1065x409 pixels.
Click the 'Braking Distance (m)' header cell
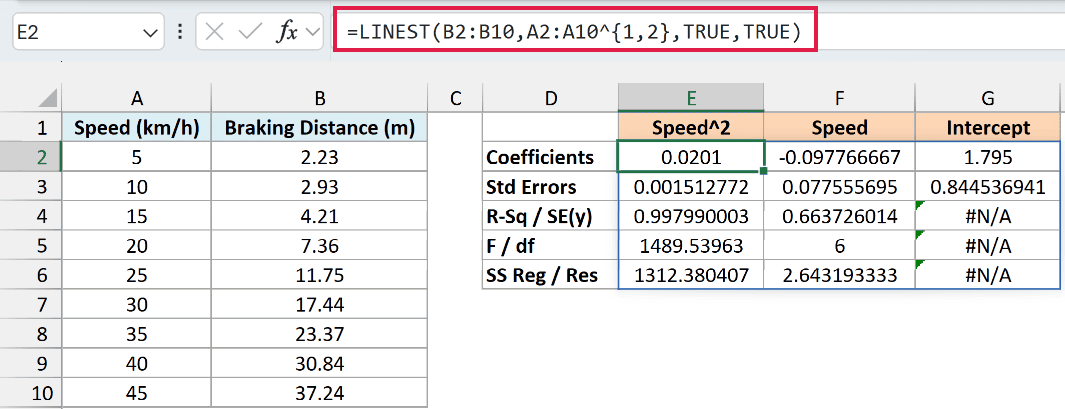[319, 128]
